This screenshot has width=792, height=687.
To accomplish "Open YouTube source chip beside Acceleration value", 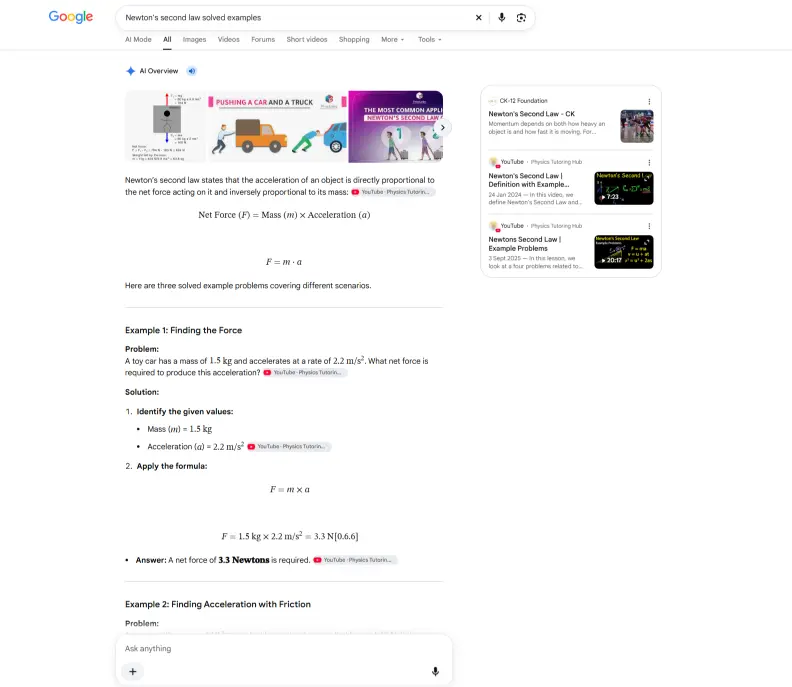I will [289, 447].
